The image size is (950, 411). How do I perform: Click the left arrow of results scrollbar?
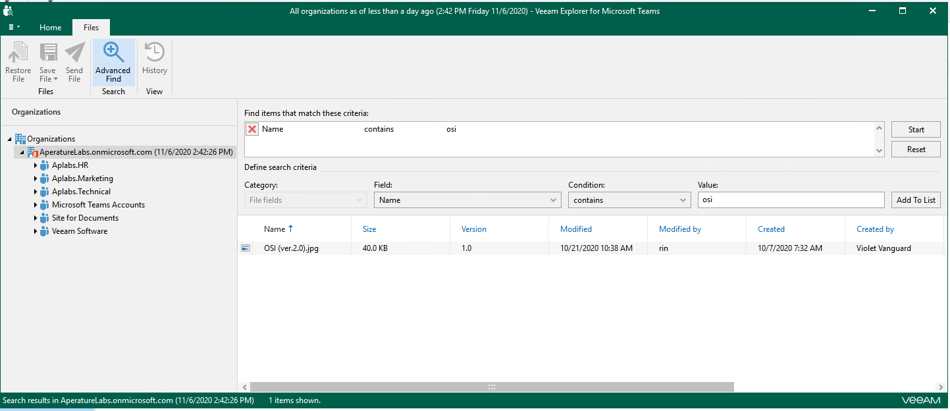(x=244, y=387)
